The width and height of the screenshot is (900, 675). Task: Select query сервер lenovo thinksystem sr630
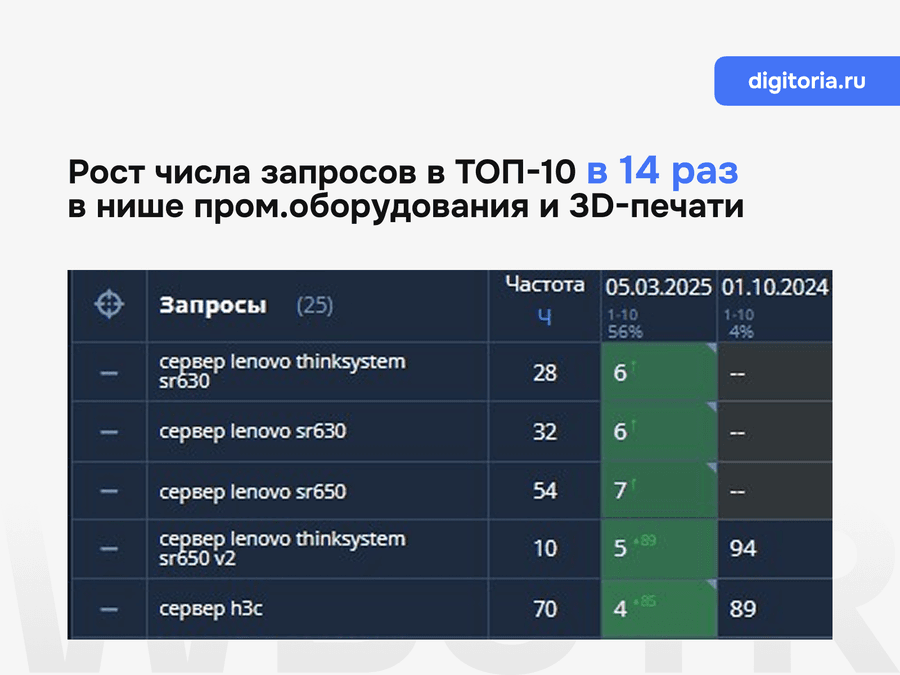[282, 371]
